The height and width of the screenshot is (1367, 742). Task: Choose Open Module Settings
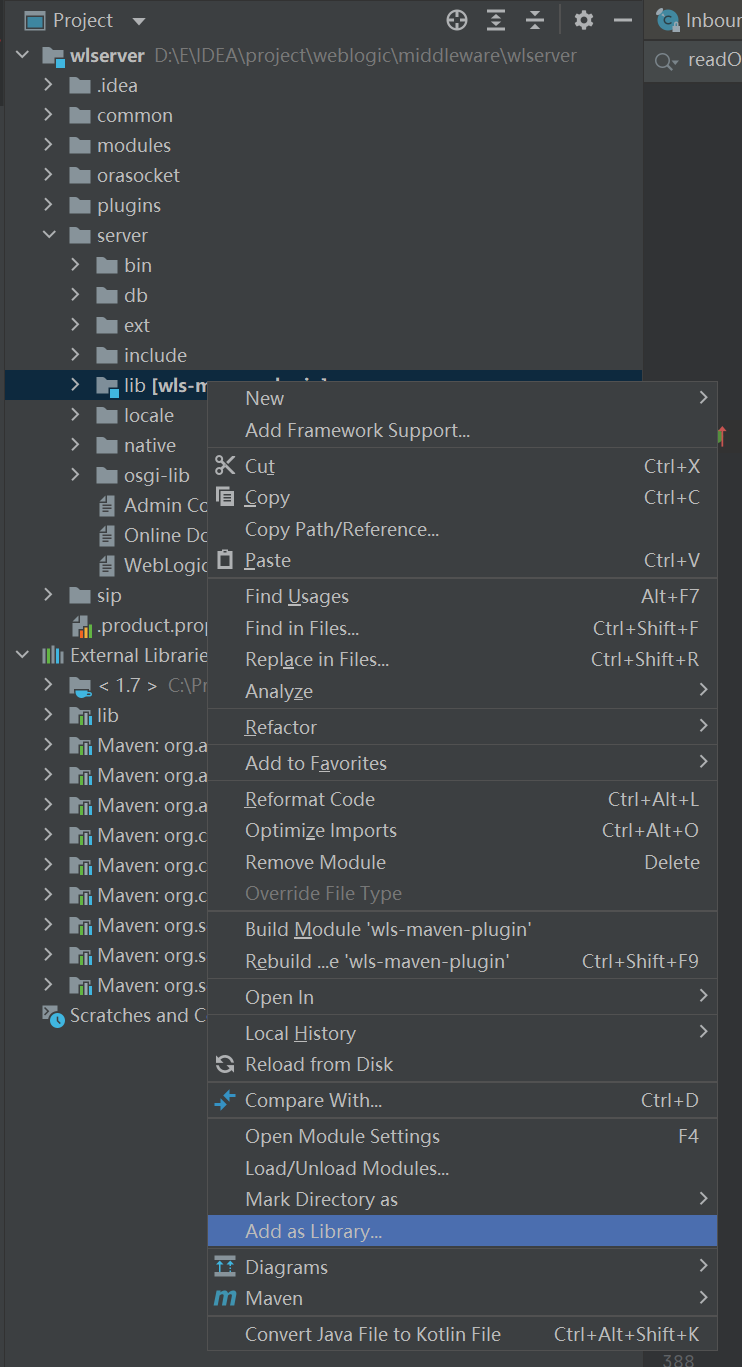click(x=342, y=1136)
